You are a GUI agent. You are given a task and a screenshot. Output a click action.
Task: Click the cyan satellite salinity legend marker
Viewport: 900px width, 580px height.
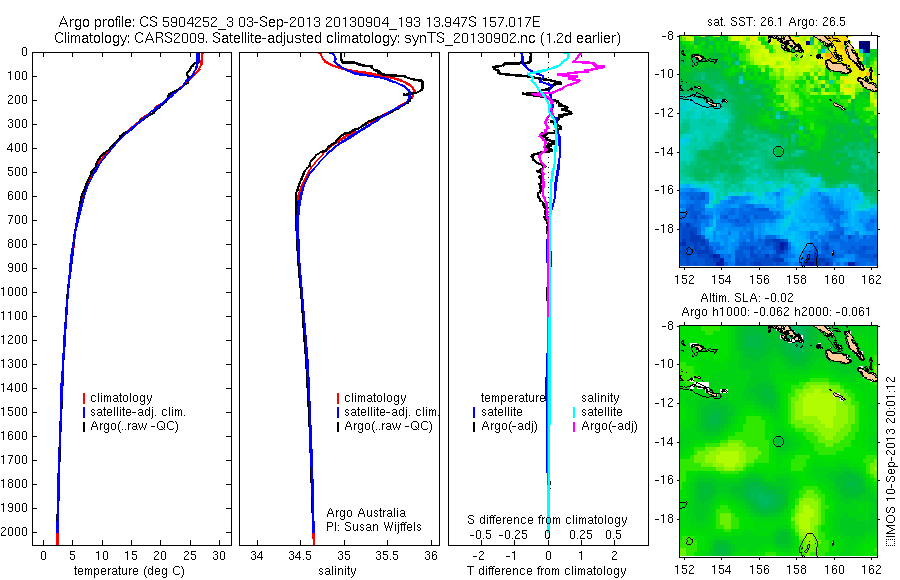click(574, 412)
